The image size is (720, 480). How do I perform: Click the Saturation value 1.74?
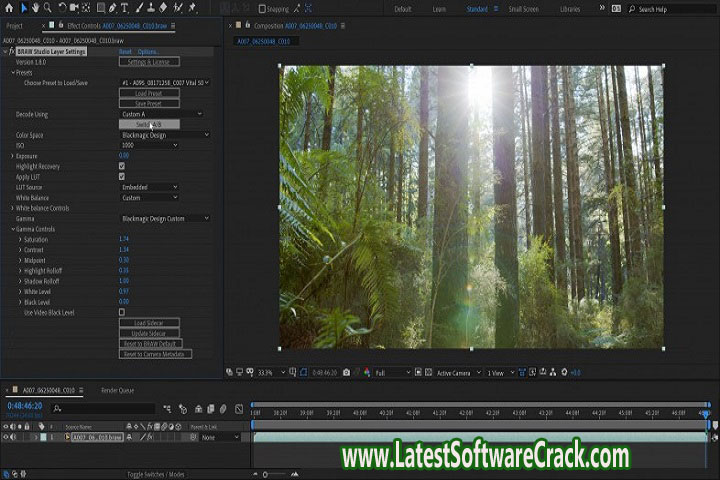[x=124, y=239]
